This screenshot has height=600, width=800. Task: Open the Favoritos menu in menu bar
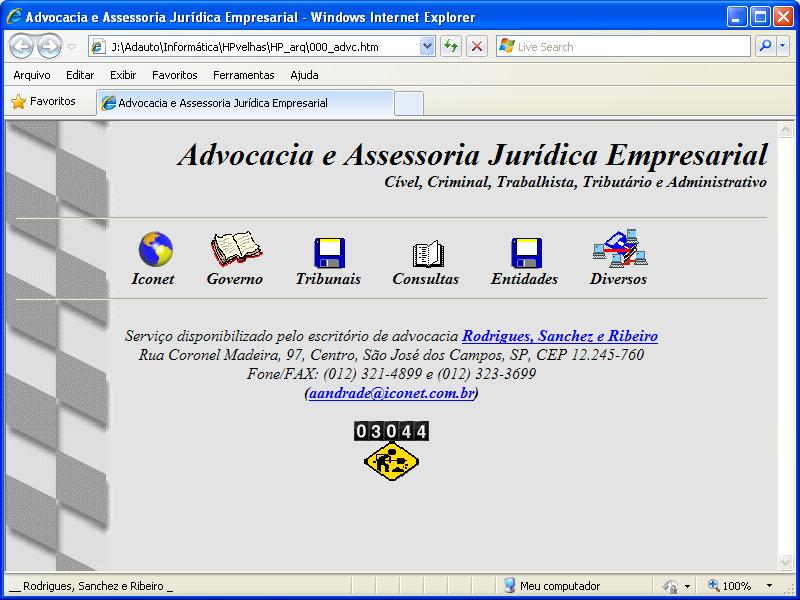click(x=174, y=75)
